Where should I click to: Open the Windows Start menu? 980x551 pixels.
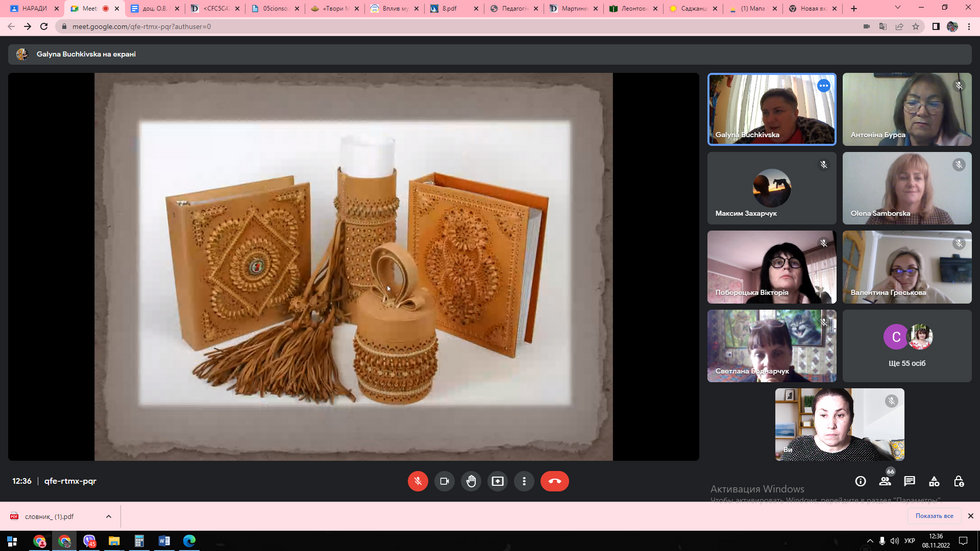coord(12,541)
